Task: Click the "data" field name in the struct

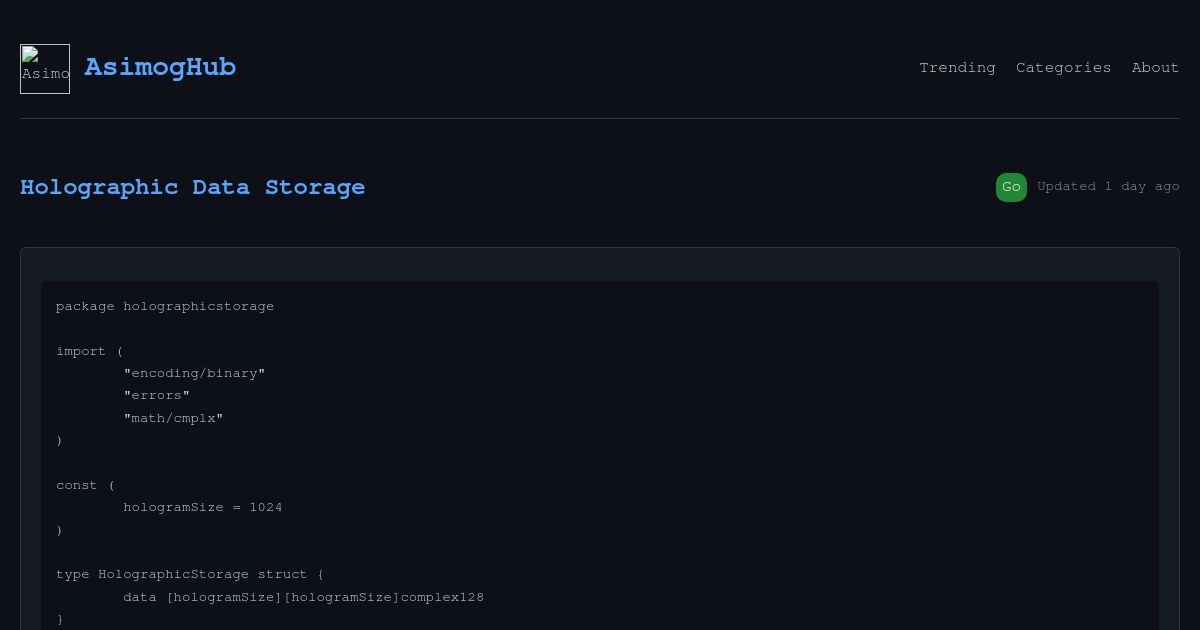Action: (x=140, y=598)
